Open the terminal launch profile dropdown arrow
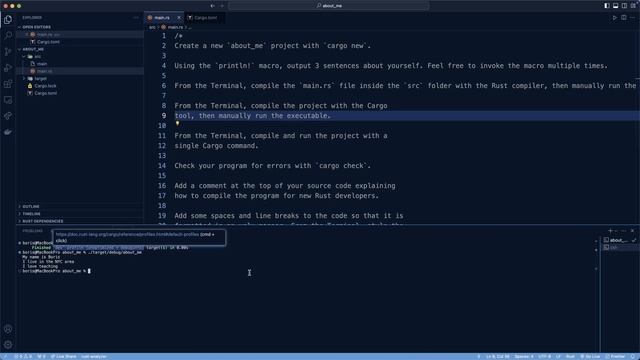This screenshot has width=640, height=360. [x=616, y=231]
